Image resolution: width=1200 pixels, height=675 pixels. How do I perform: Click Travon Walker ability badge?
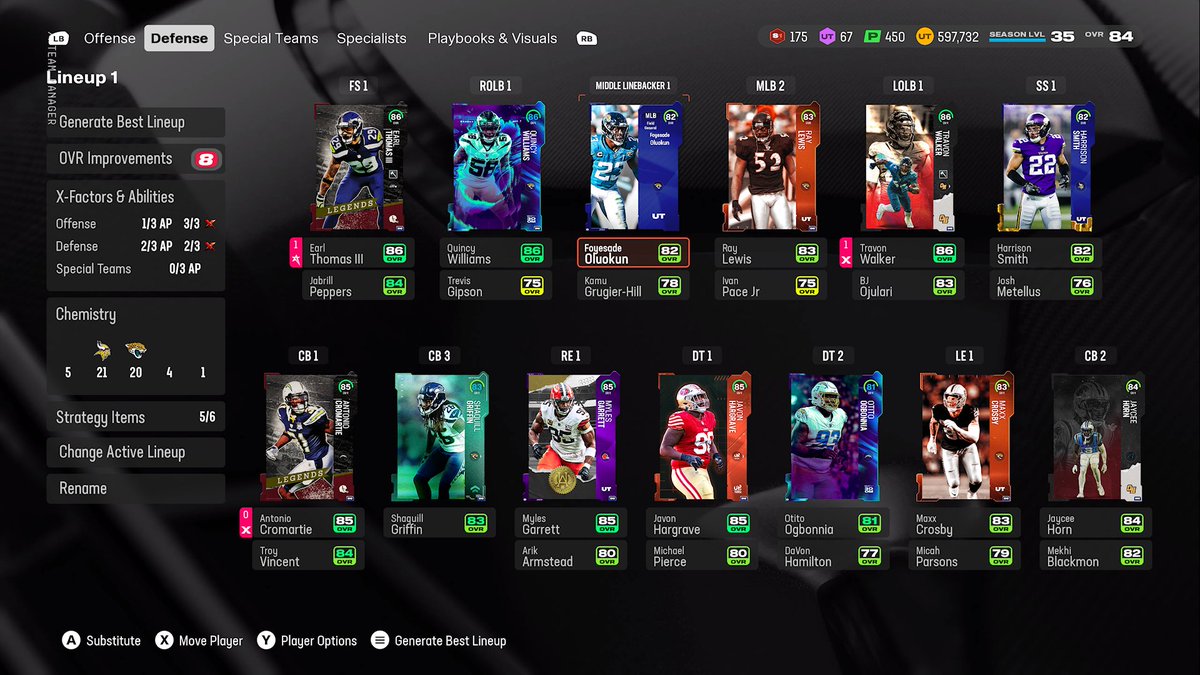pyautogui.click(x=845, y=253)
